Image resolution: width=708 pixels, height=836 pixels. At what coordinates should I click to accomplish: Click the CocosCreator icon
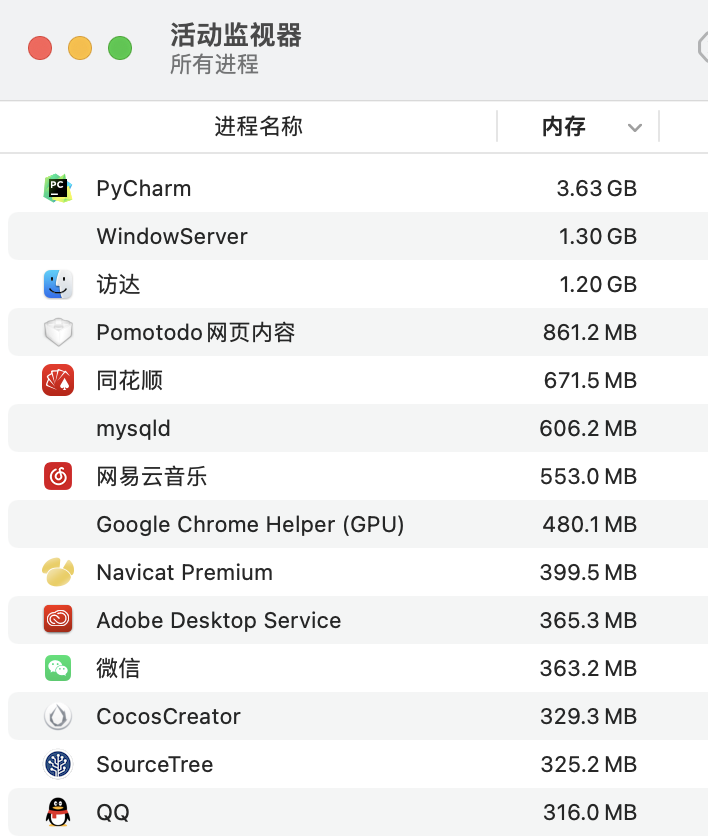click(x=58, y=716)
